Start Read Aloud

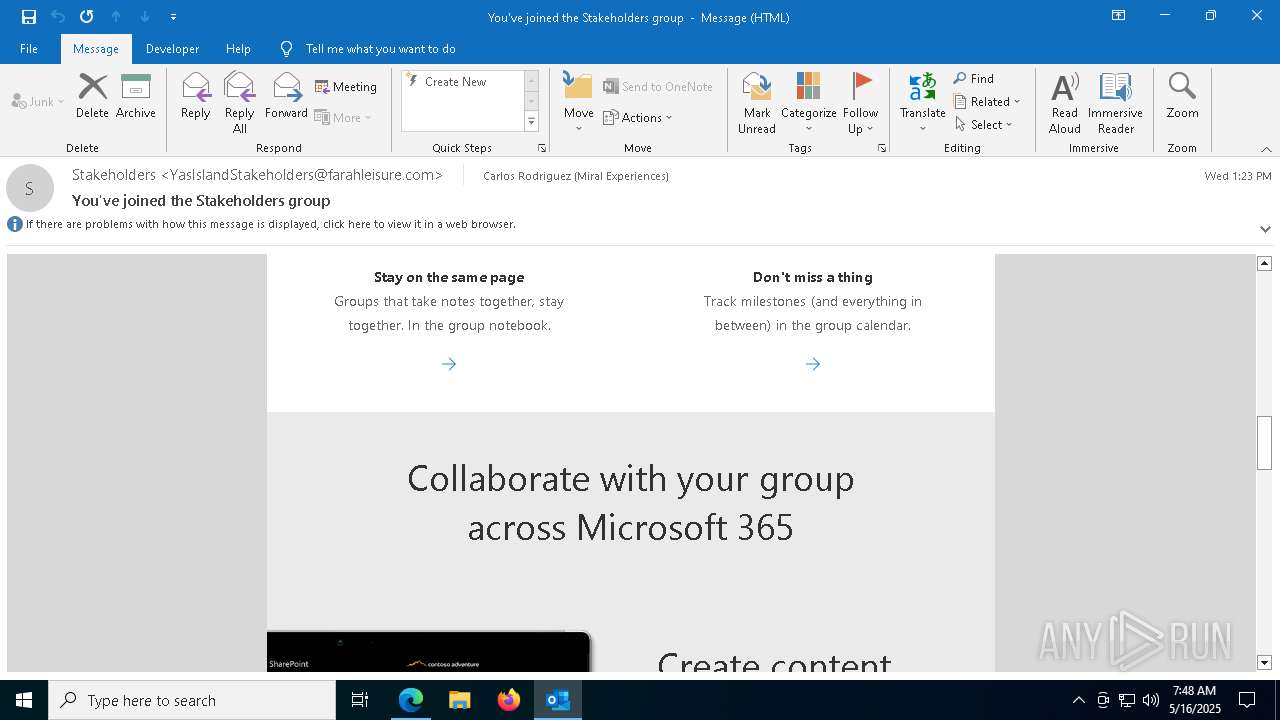1064,103
